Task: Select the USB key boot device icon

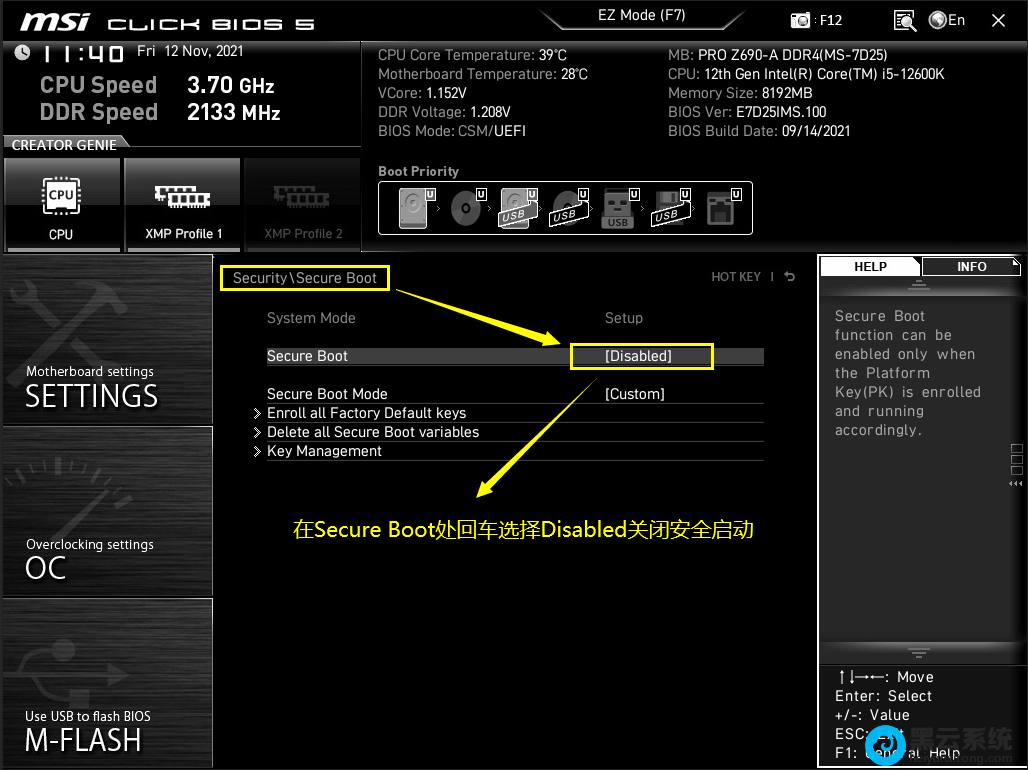Action: pos(618,208)
